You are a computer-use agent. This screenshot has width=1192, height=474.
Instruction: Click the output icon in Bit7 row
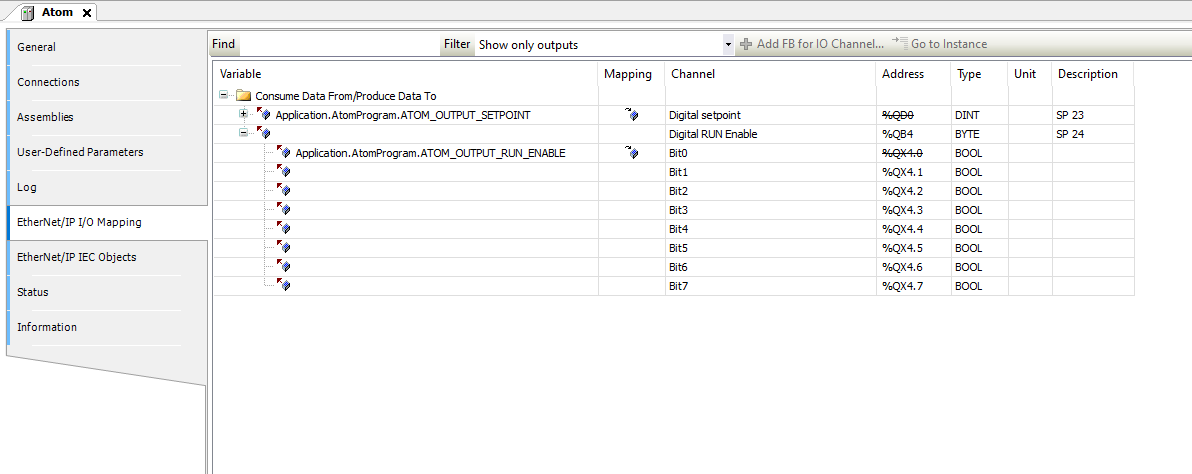coord(283,286)
